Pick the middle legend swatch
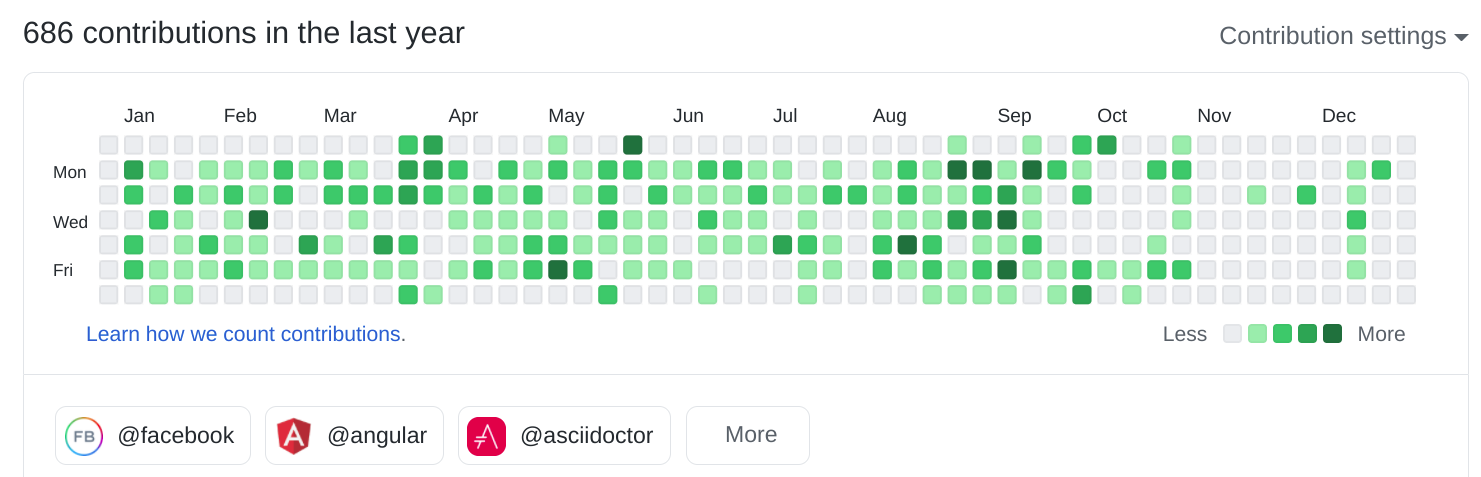This screenshot has width=1481, height=477. click(1283, 334)
